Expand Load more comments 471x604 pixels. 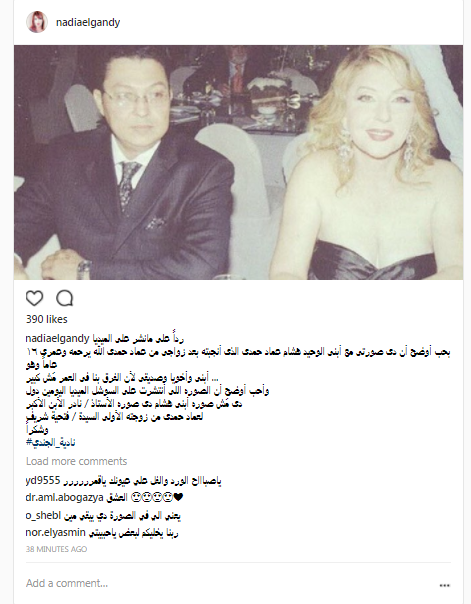pyautogui.click(x=76, y=461)
